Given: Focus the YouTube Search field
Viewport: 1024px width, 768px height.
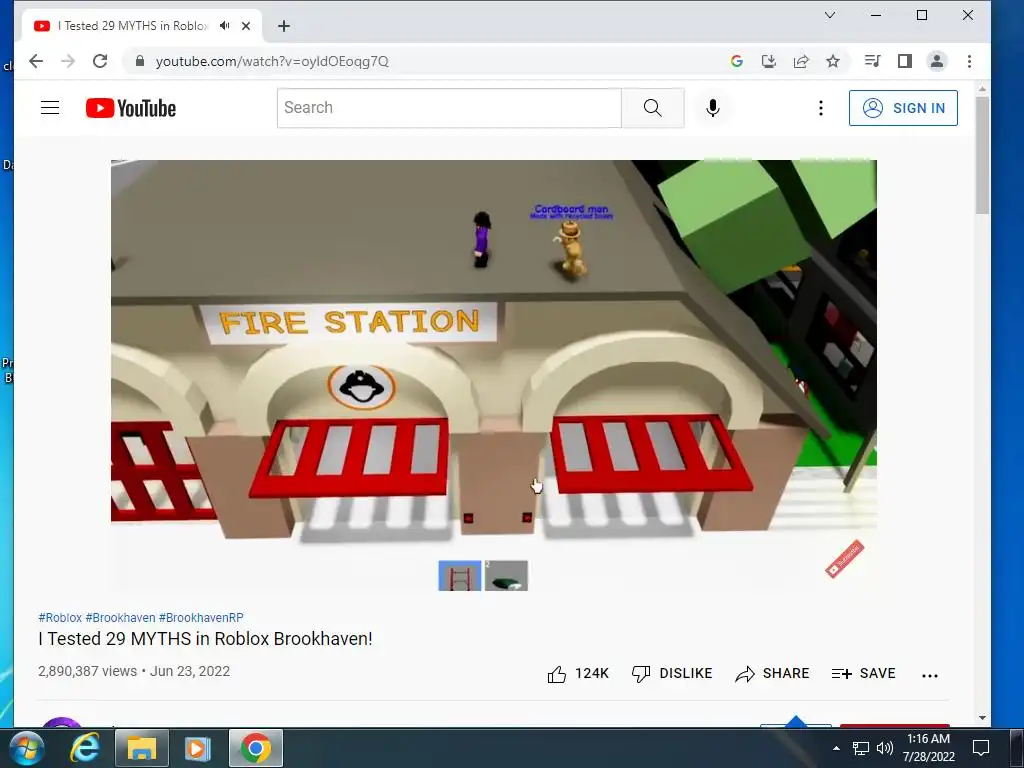Looking at the screenshot, I should [x=449, y=108].
